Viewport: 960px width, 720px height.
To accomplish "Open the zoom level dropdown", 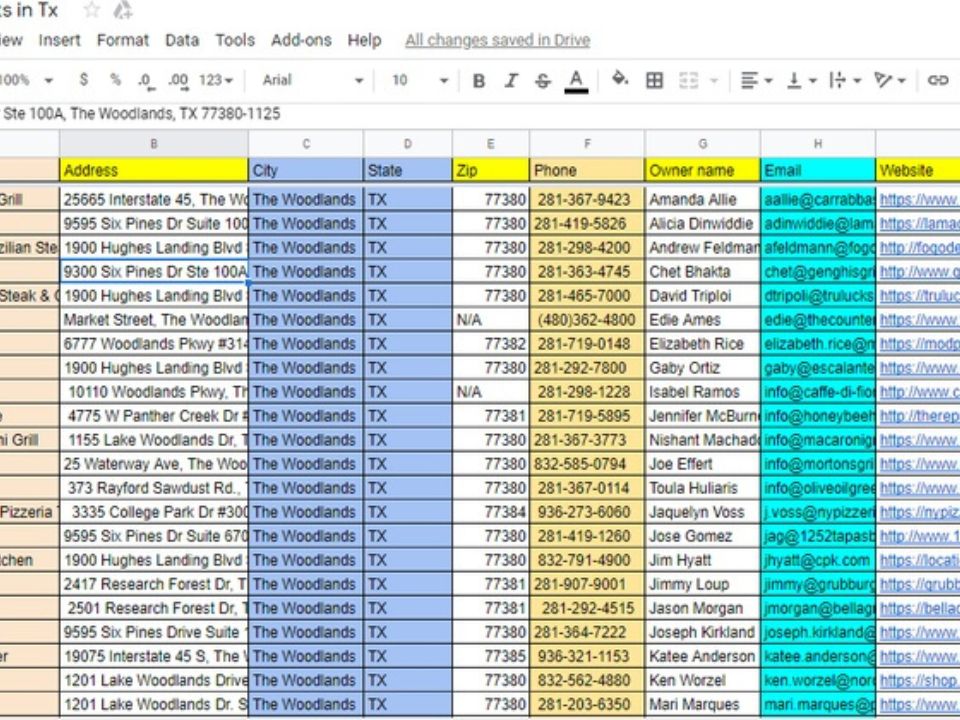I will click(x=26, y=80).
